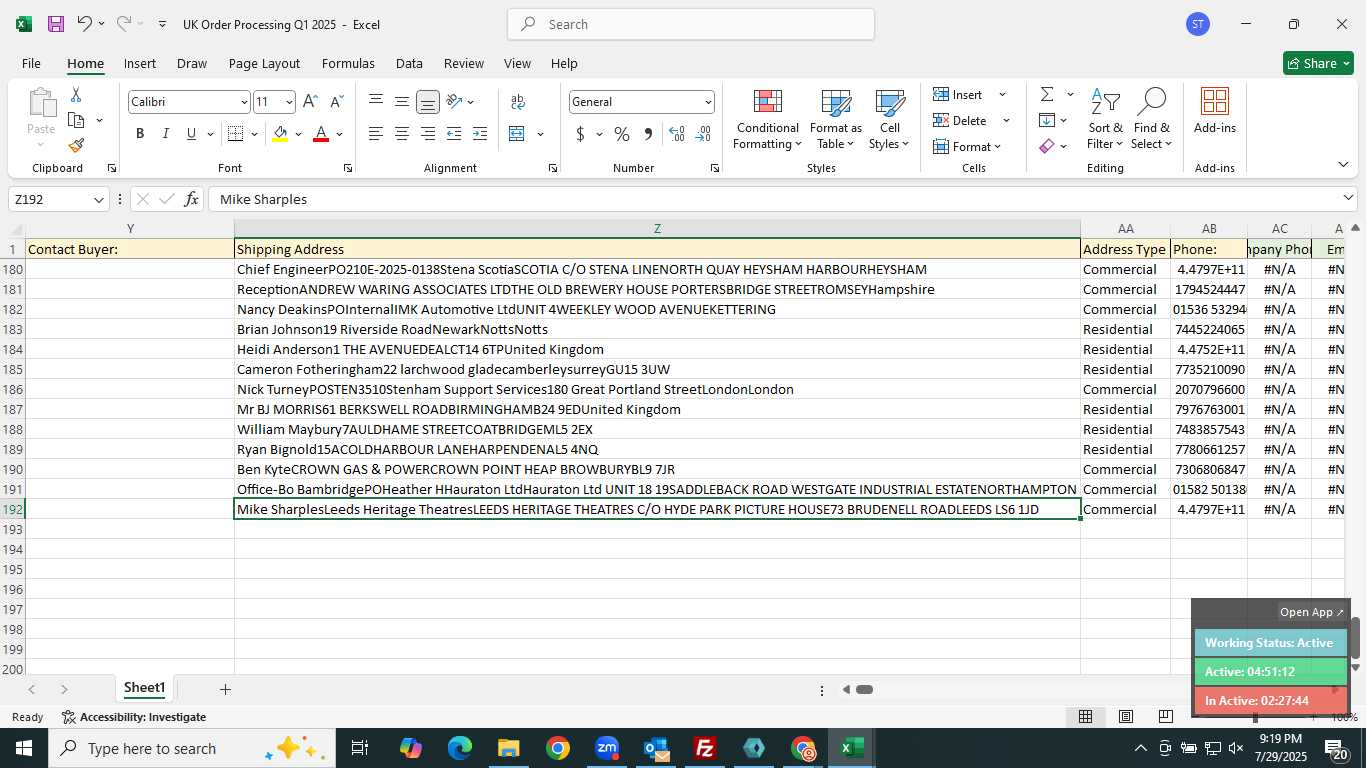The height and width of the screenshot is (768, 1366).
Task: Open Find & Select magnifier
Action: tap(1151, 120)
